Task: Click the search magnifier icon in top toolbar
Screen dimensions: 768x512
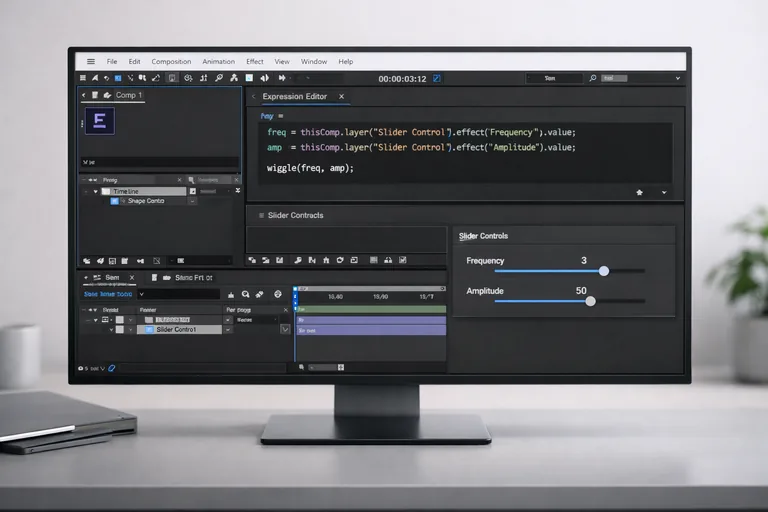Action: [x=593, y=78]
